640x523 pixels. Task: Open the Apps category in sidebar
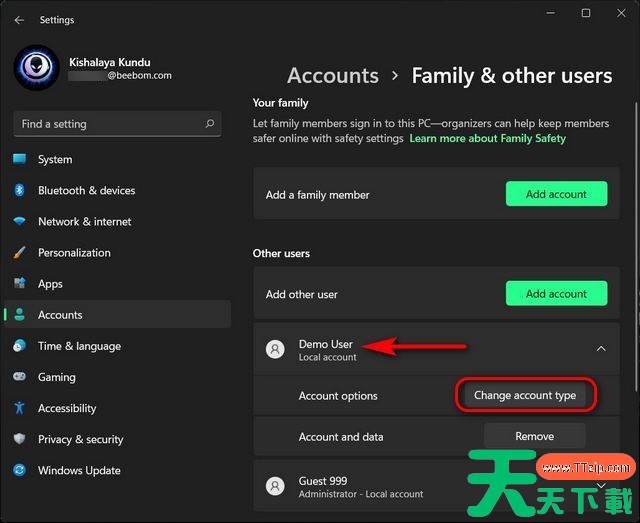(x=50, y=284)
